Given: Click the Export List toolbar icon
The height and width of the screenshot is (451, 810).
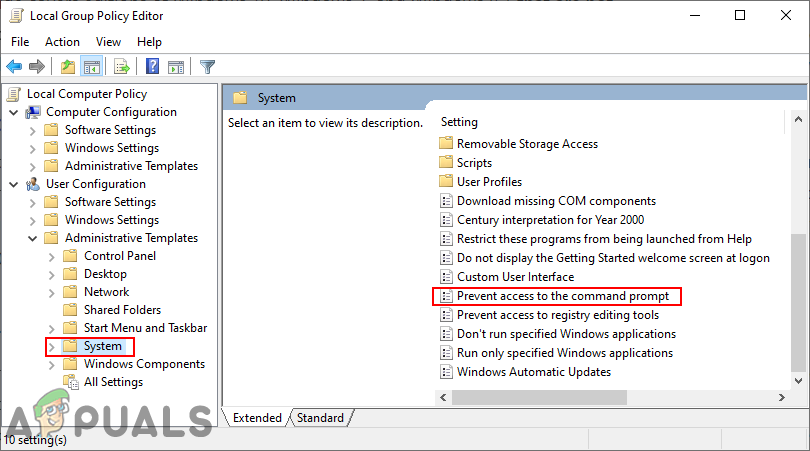Looking at the screenshot, I should pyautogui.click(x=121, y=67).
